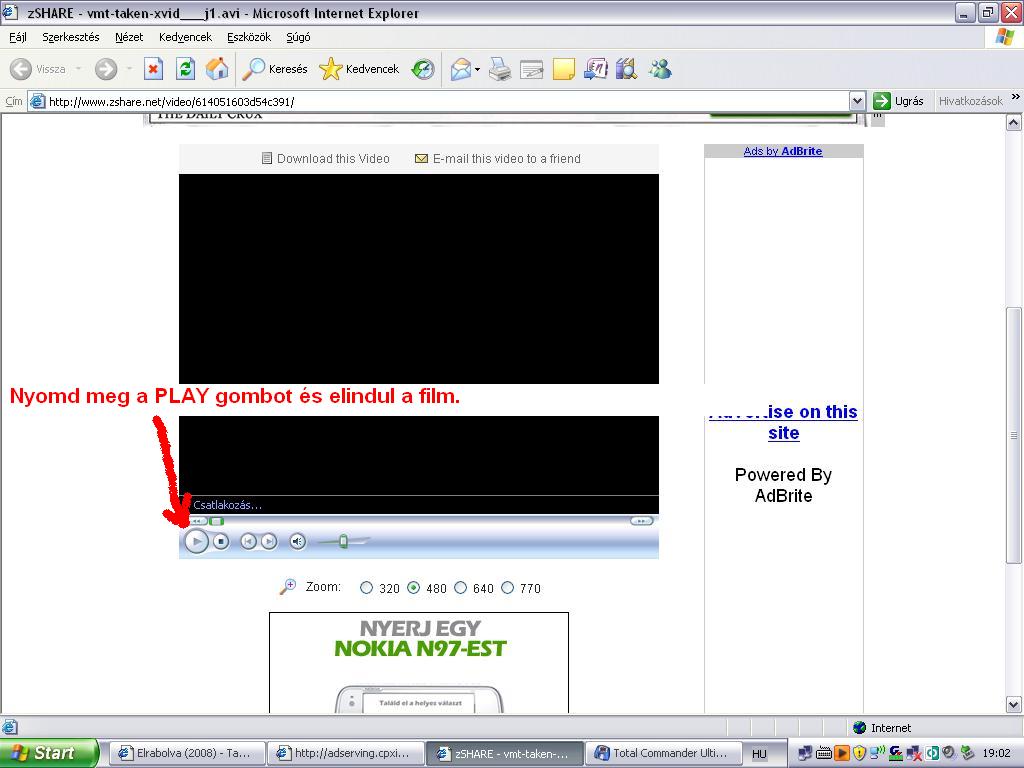The height and width of the screenshot is (768, 1024).
Task: Select the 770 zoom radio option
Action: [507, 588]
